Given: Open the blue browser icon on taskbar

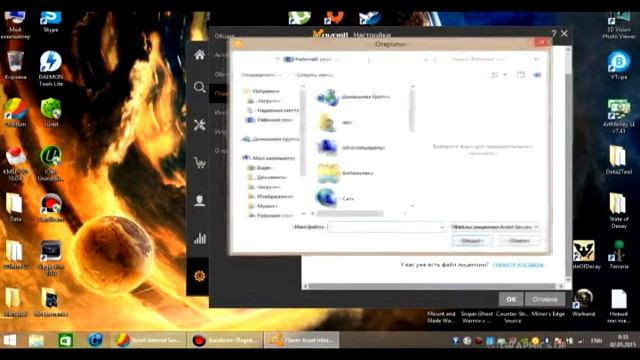Looking at the screenshot, I should (x=95, y=340).
